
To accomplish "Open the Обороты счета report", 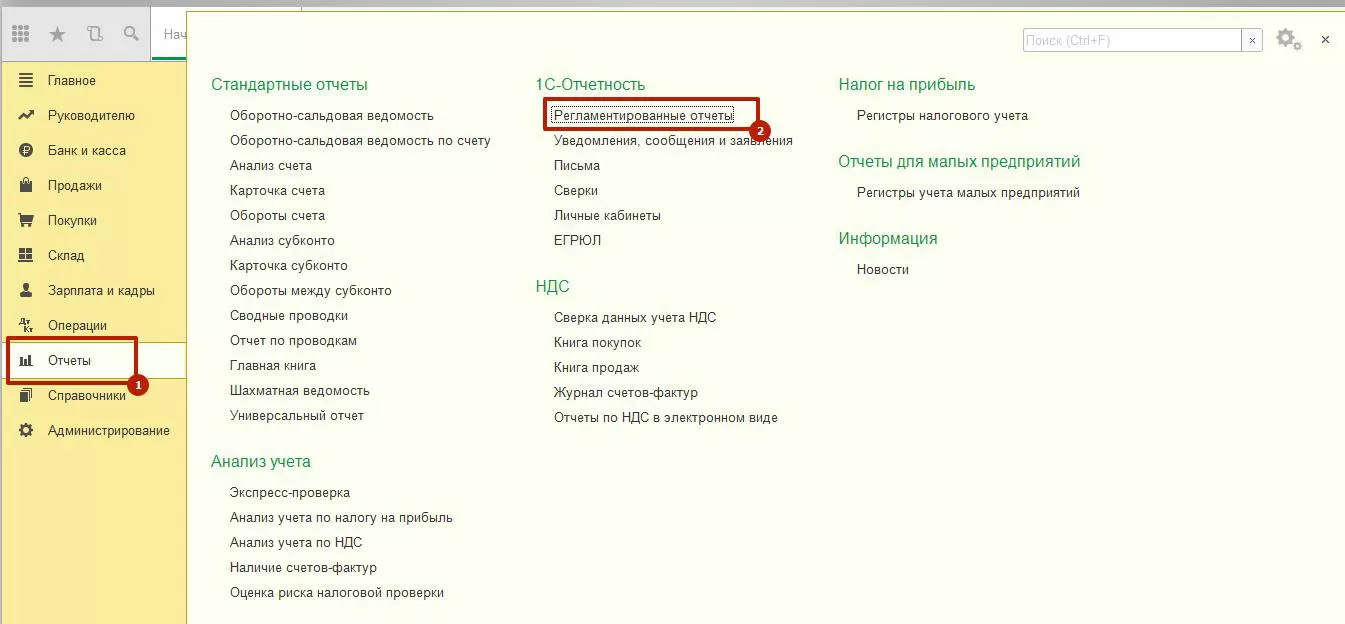I will tap(277, 215).
